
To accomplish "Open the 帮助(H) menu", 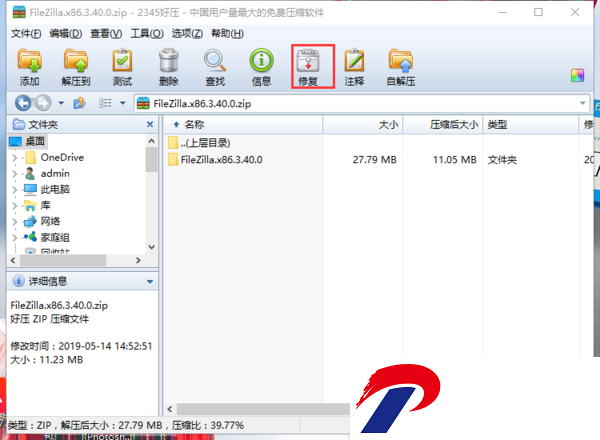I will pyautogui.click(x=227, y=34).
